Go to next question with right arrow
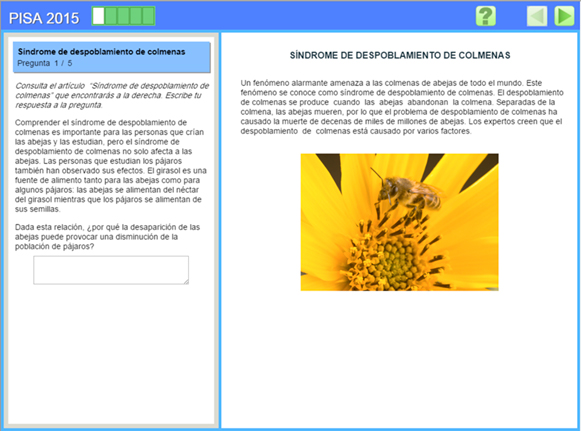 point(564,16)
